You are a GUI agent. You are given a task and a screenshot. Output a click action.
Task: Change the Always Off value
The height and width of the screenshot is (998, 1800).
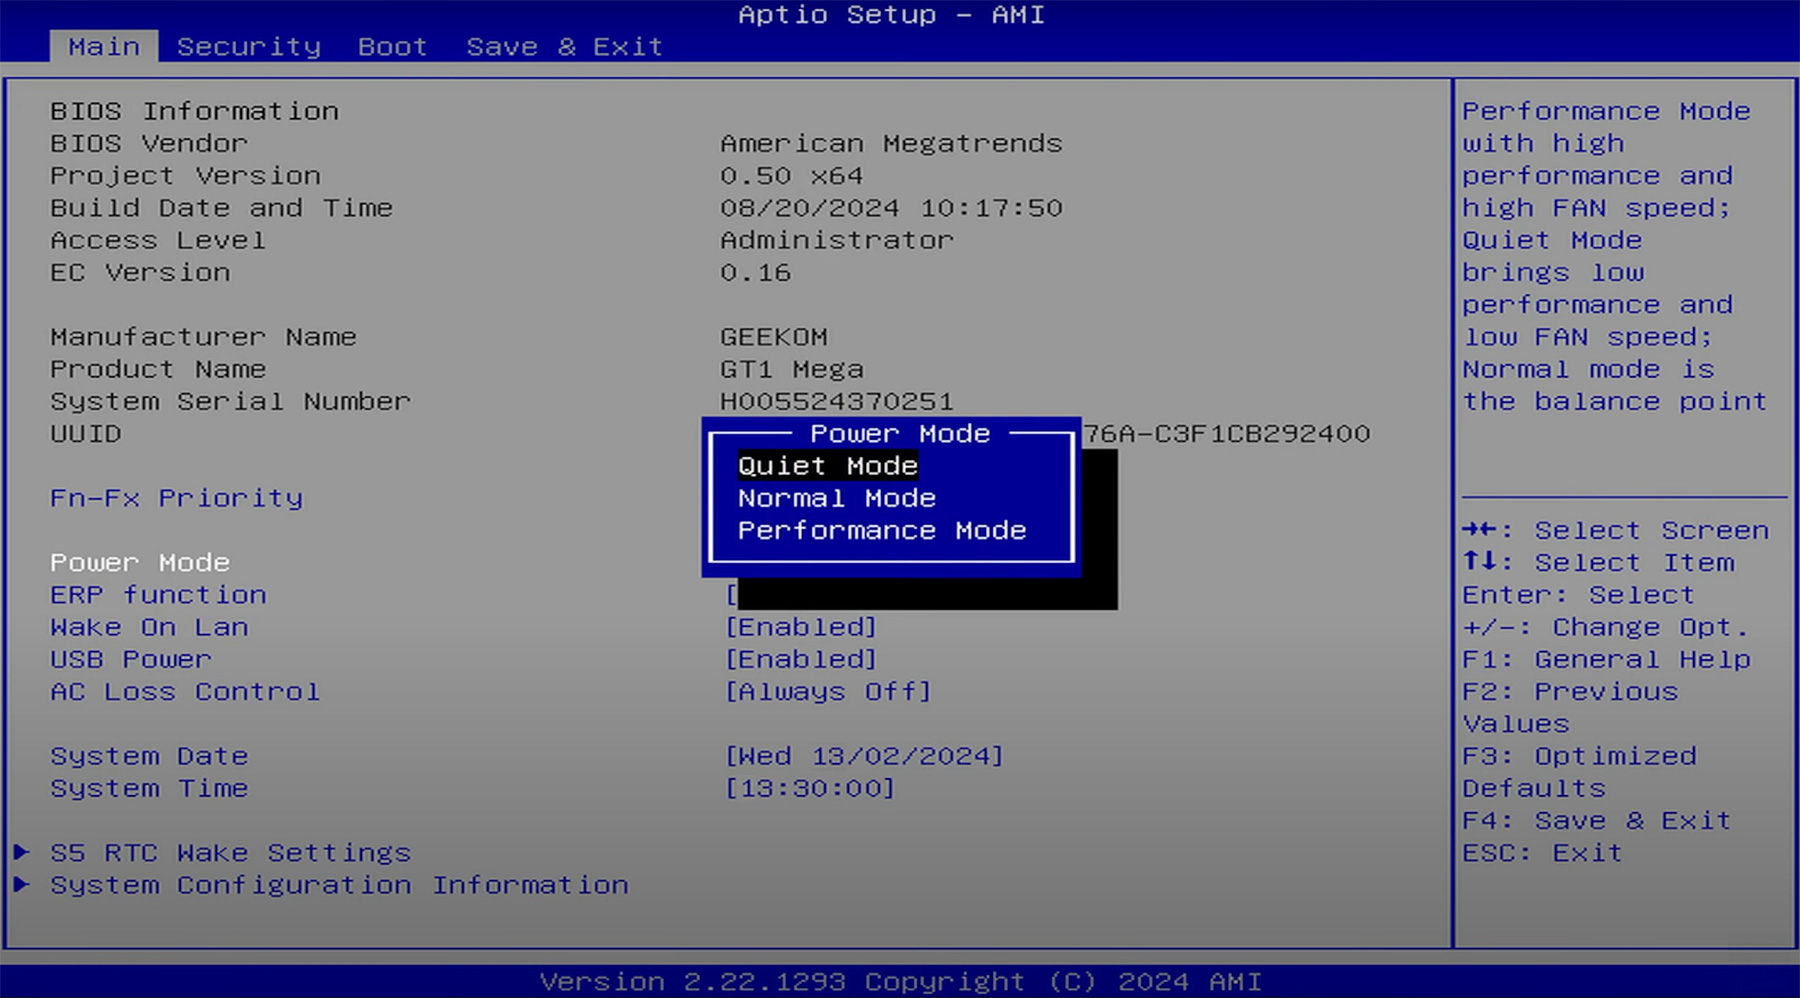828,692
